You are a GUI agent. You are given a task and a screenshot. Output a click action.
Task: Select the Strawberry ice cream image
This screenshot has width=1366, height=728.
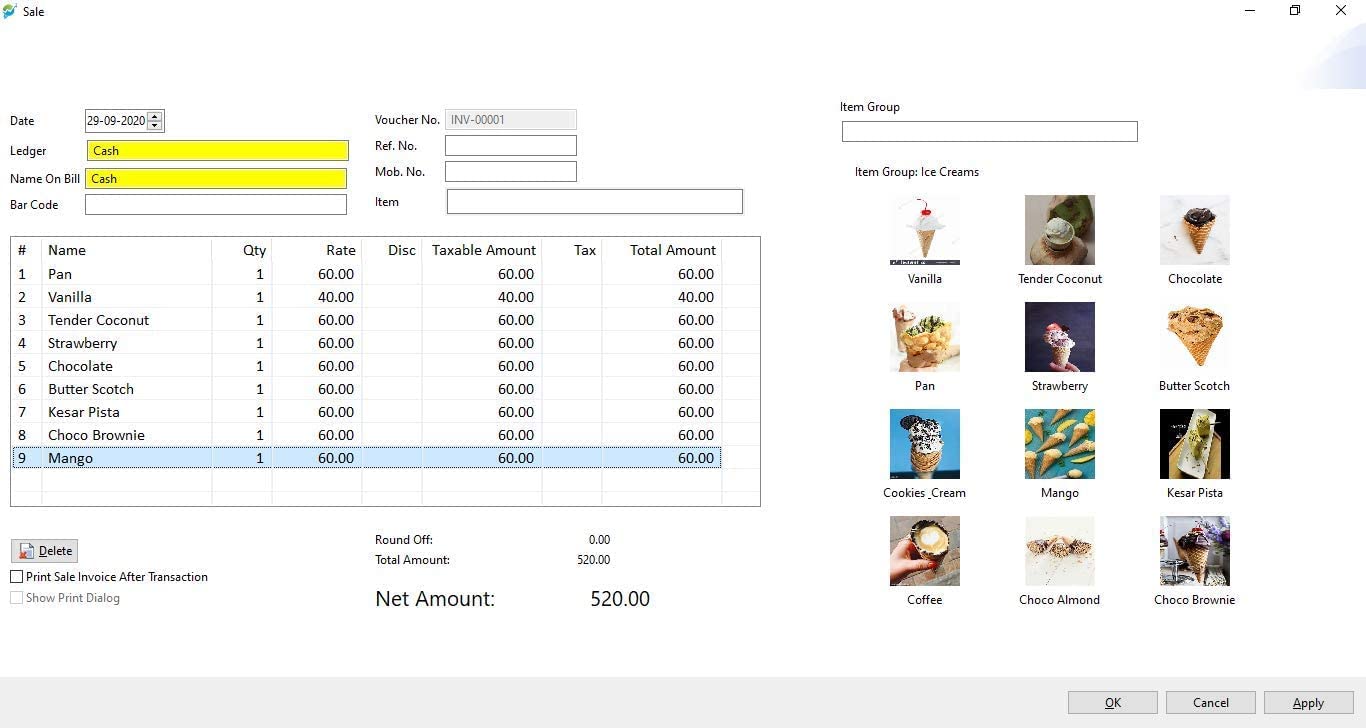click(1059, 337)
